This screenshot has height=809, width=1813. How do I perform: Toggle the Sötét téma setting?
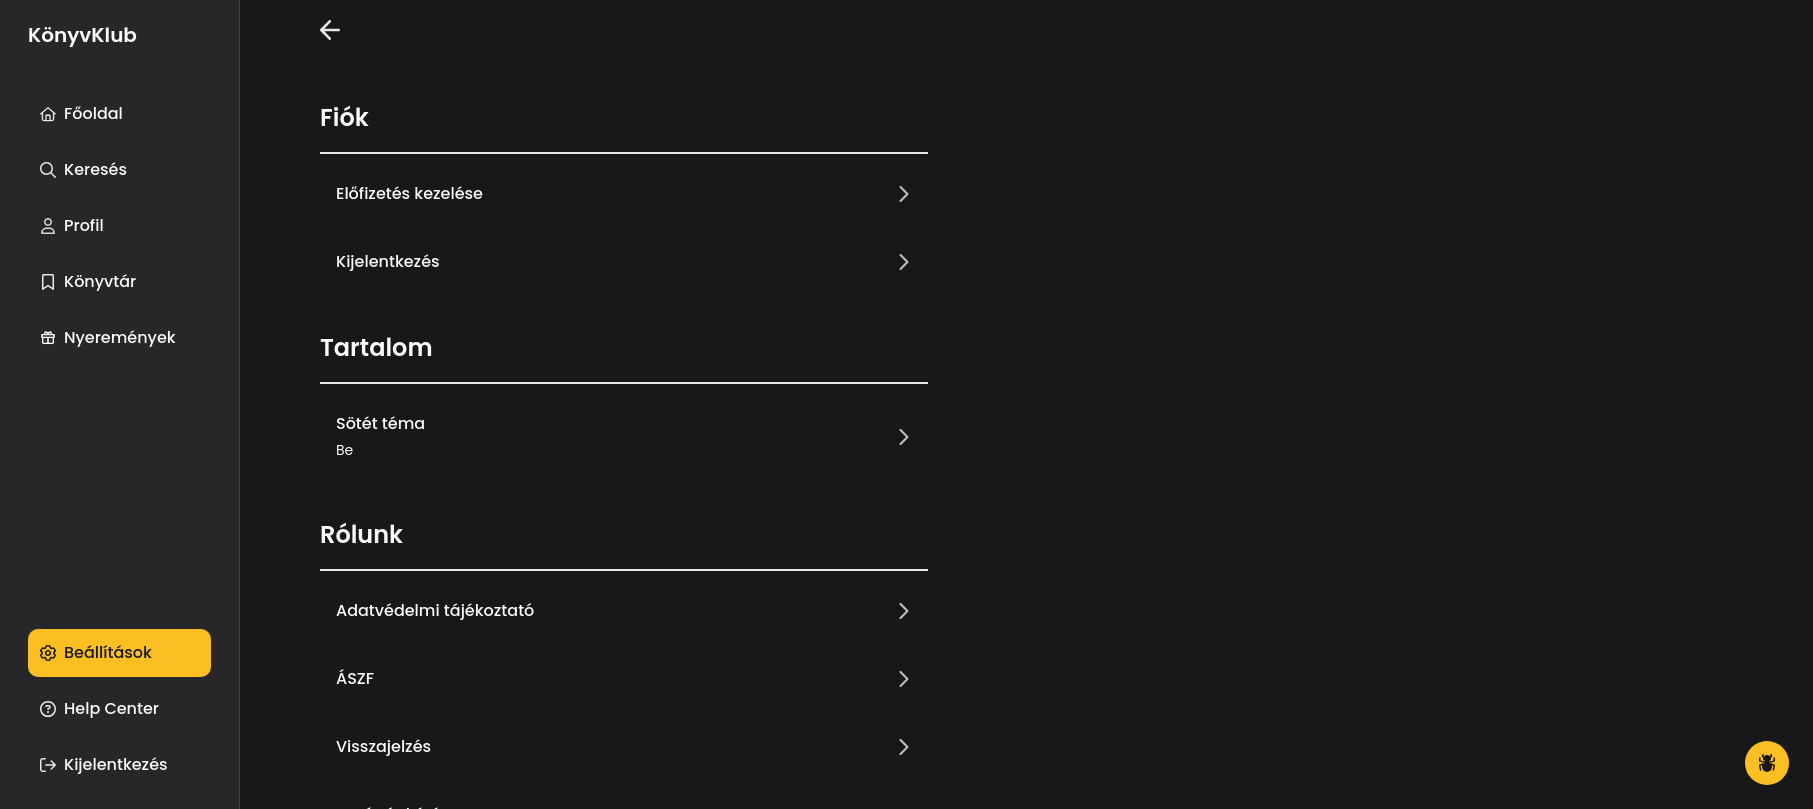623,436
